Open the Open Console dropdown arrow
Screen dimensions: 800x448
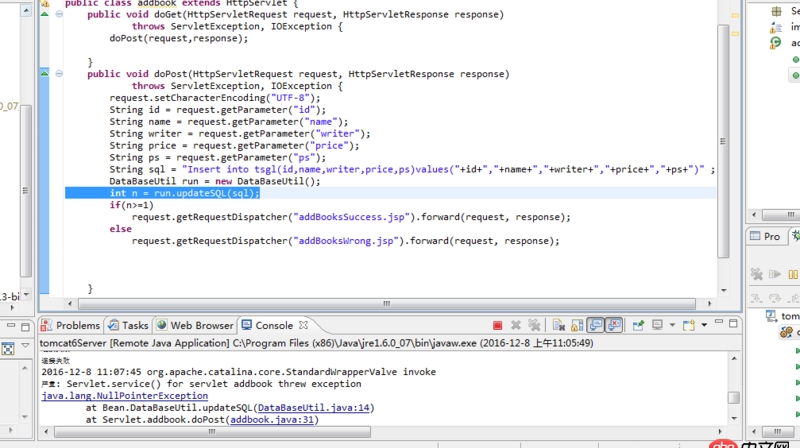click(704, 325)
